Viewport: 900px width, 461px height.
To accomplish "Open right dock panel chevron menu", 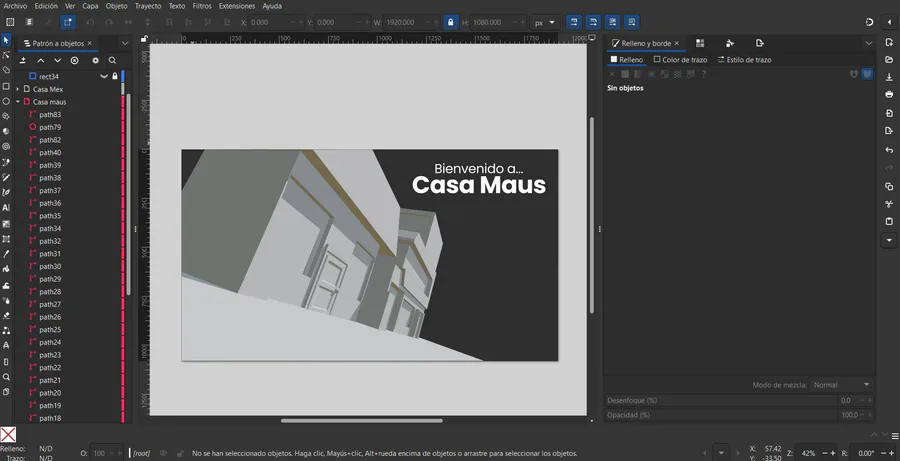I will point(868,43).
